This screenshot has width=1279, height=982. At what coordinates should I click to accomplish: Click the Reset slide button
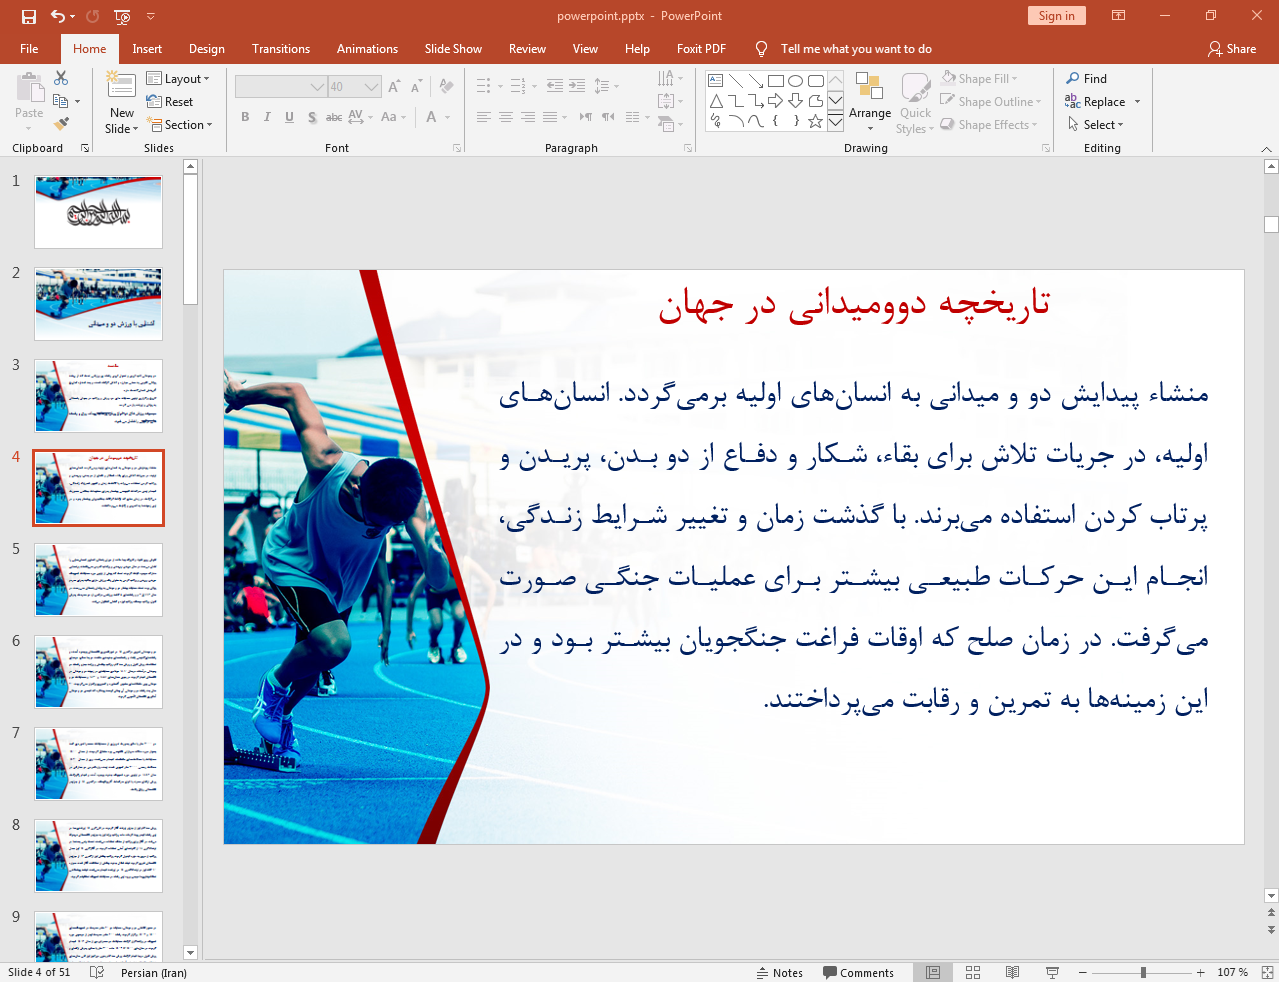pos(170,102)
